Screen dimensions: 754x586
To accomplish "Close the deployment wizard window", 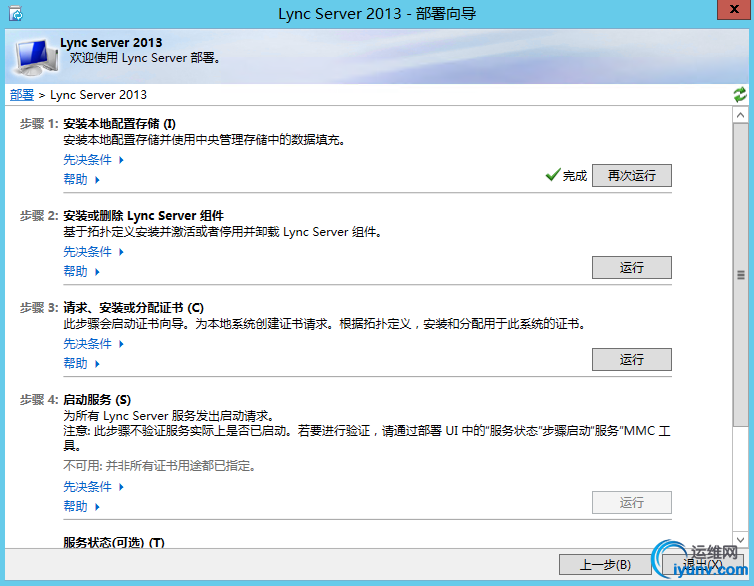I will (733, 10).
